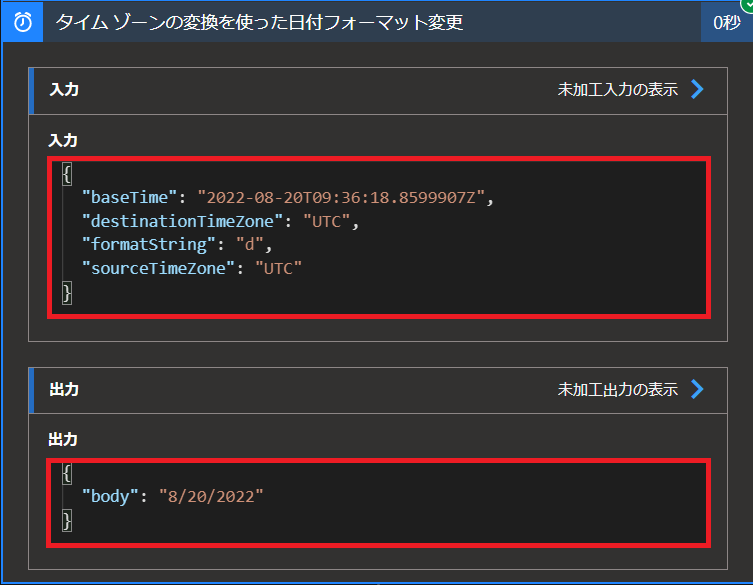Click the "body" key in output

click(110, 497)
